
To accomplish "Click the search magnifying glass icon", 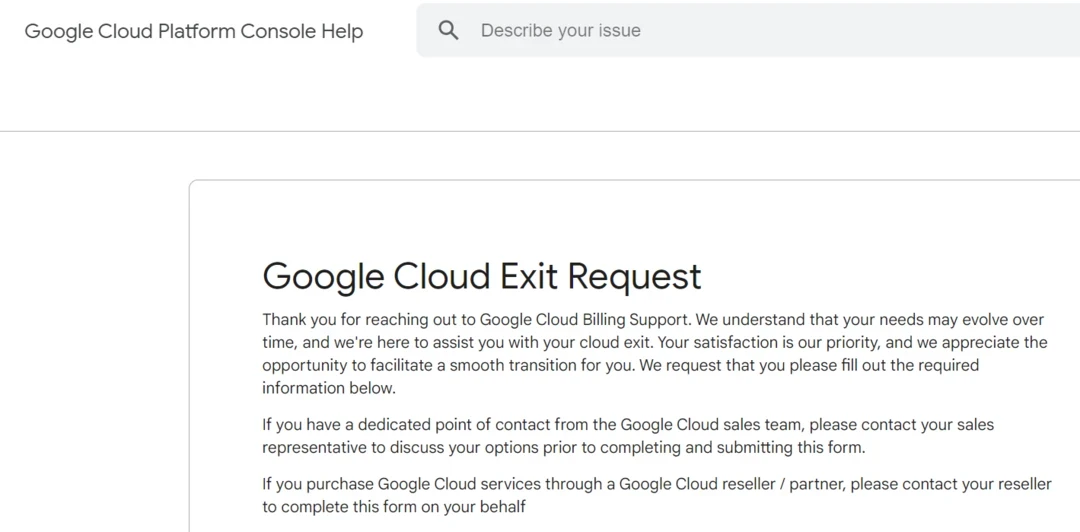I will [x=449, y=31].
